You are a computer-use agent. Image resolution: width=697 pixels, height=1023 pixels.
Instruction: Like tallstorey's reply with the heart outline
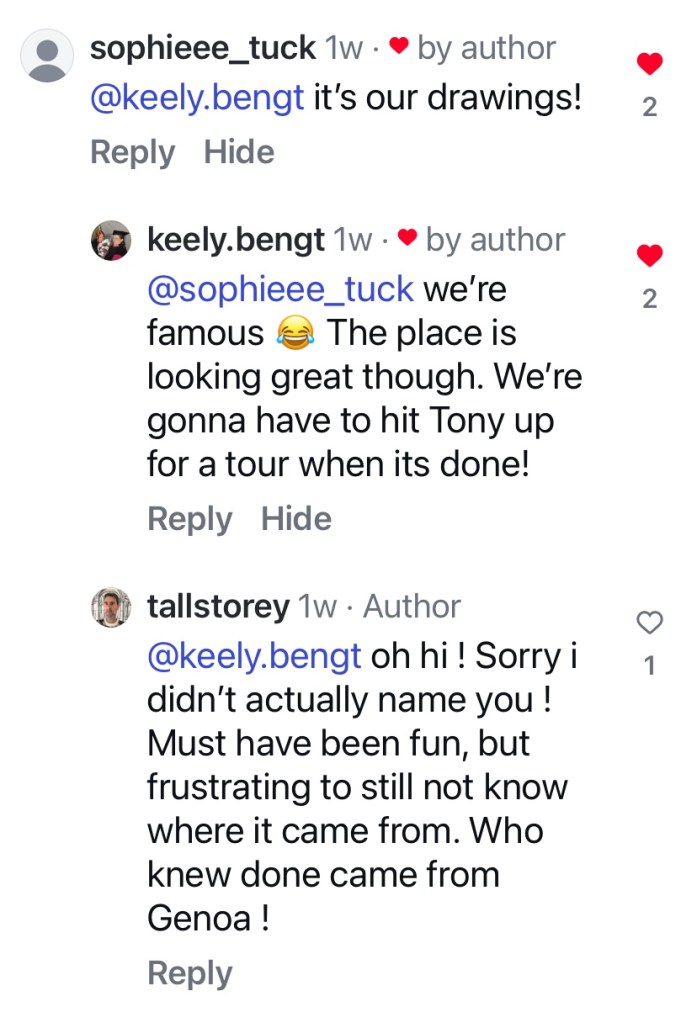point(649,623)
